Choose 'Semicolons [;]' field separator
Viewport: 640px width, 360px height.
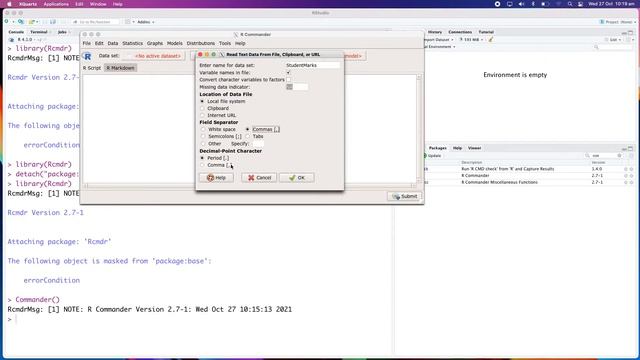203,136
